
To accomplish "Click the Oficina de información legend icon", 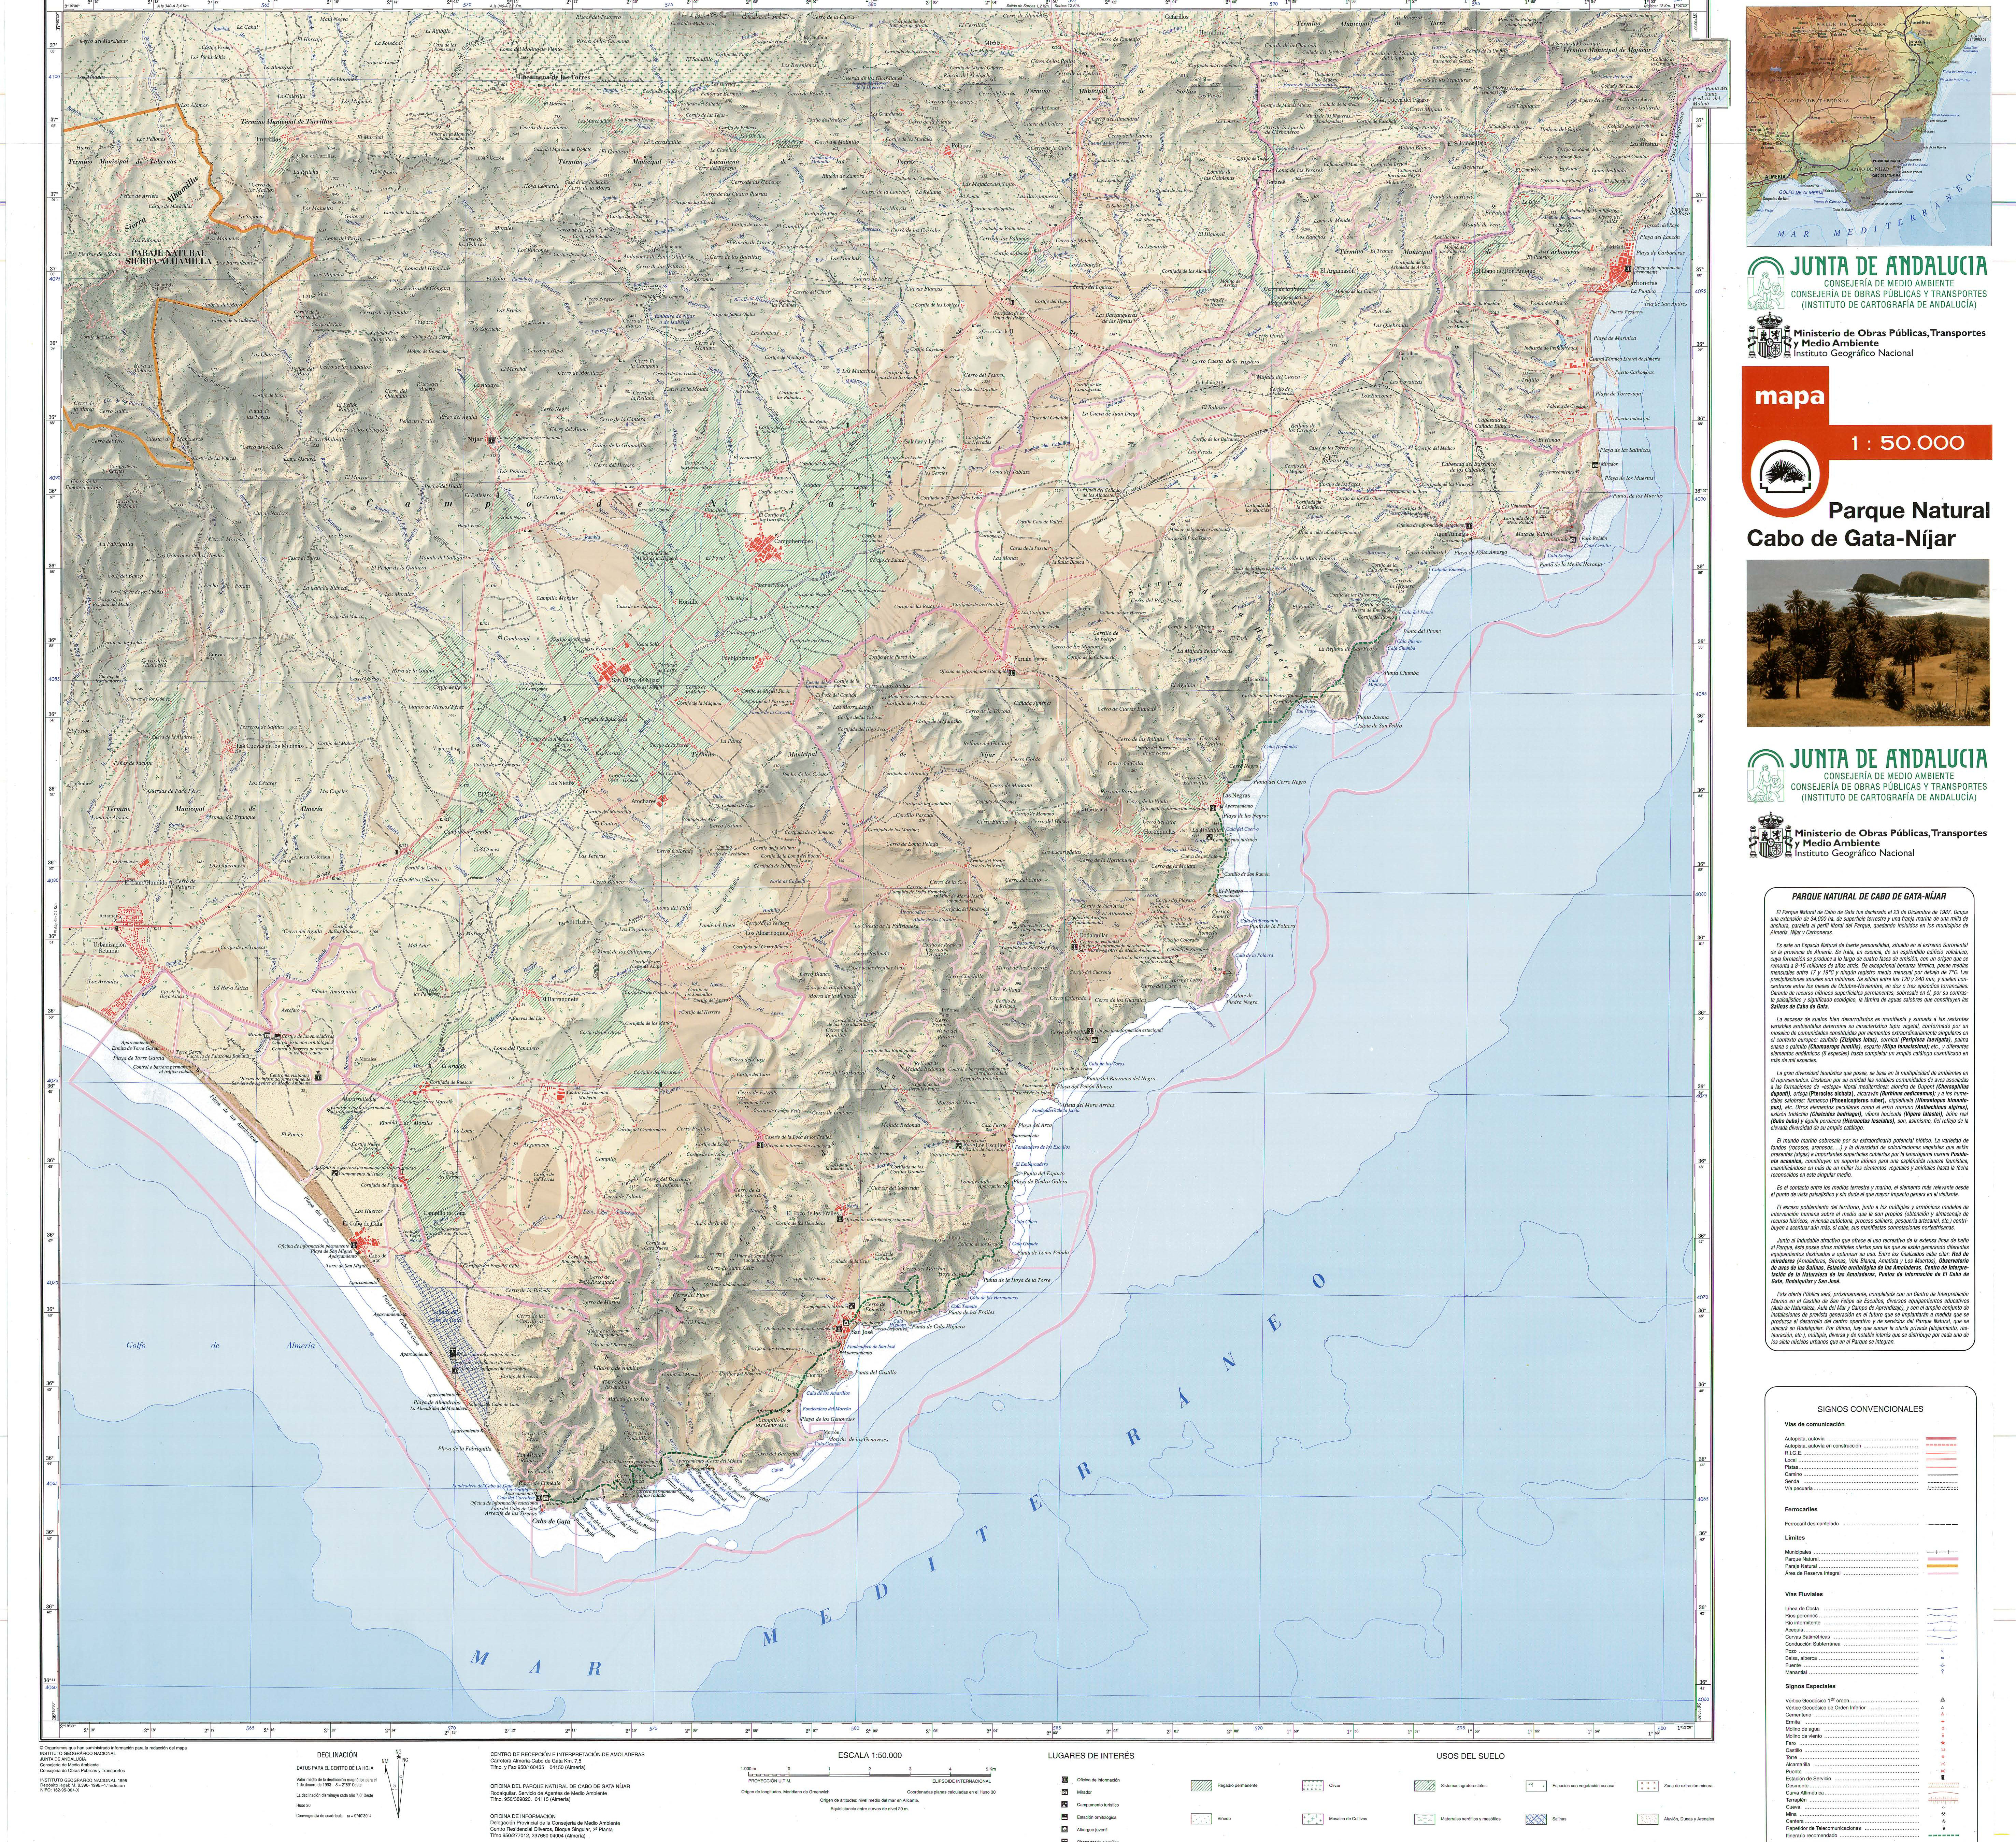I will coord(1065,1780).
